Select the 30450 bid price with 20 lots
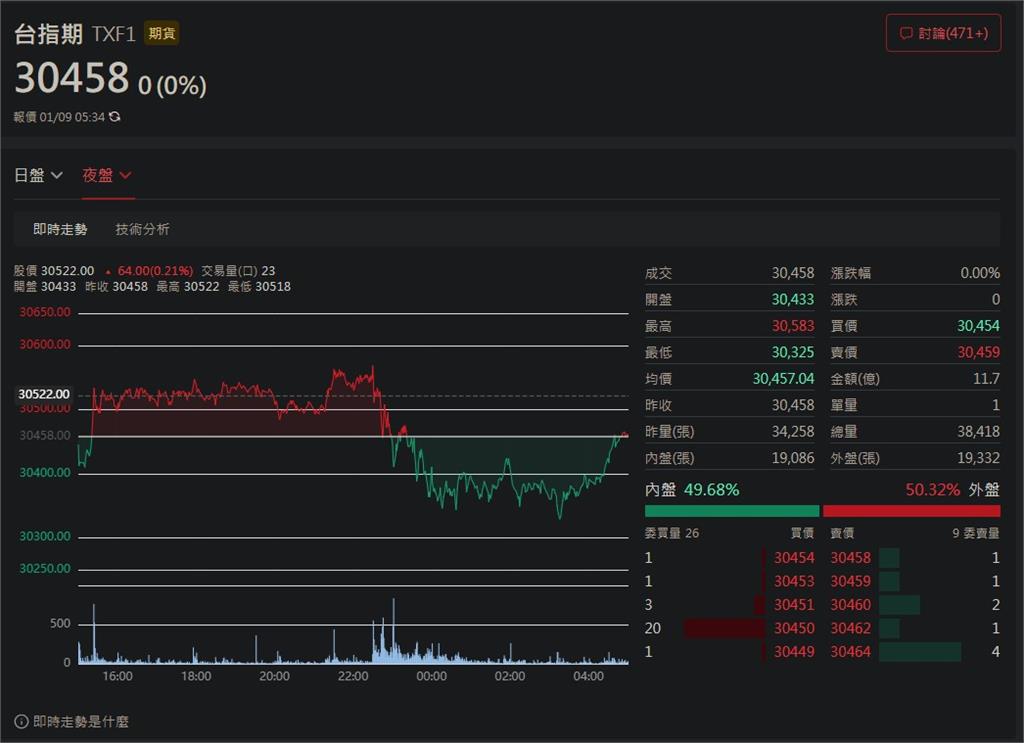Screen dimensions: 1024x743 (794, 628)
